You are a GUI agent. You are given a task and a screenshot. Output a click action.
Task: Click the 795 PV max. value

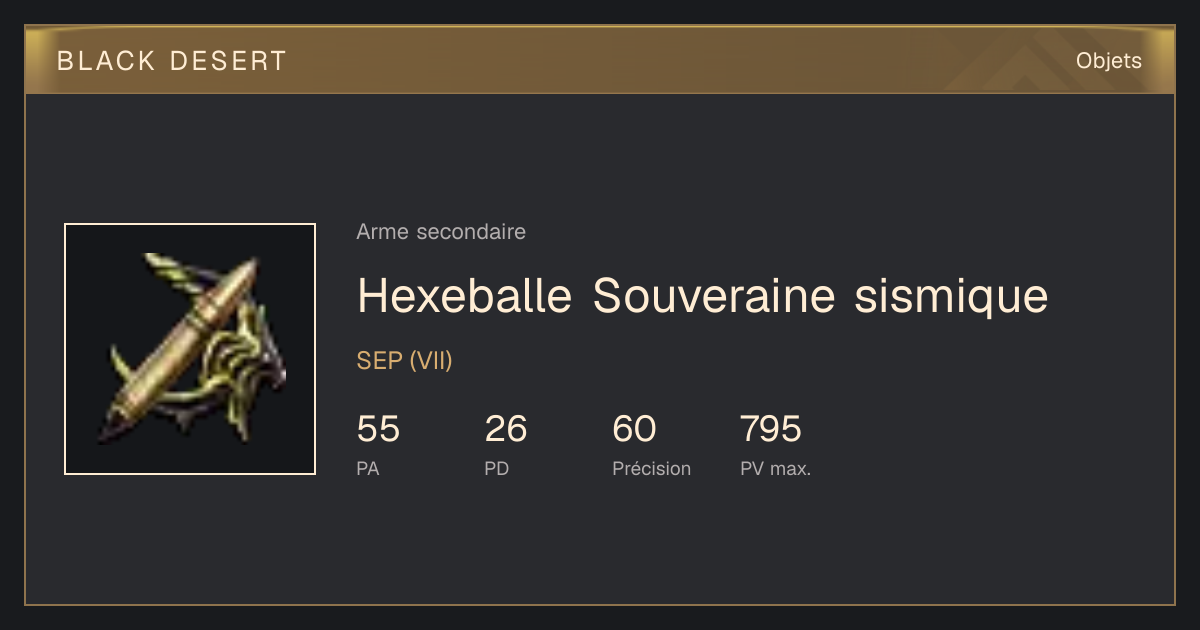coord(771,430)
